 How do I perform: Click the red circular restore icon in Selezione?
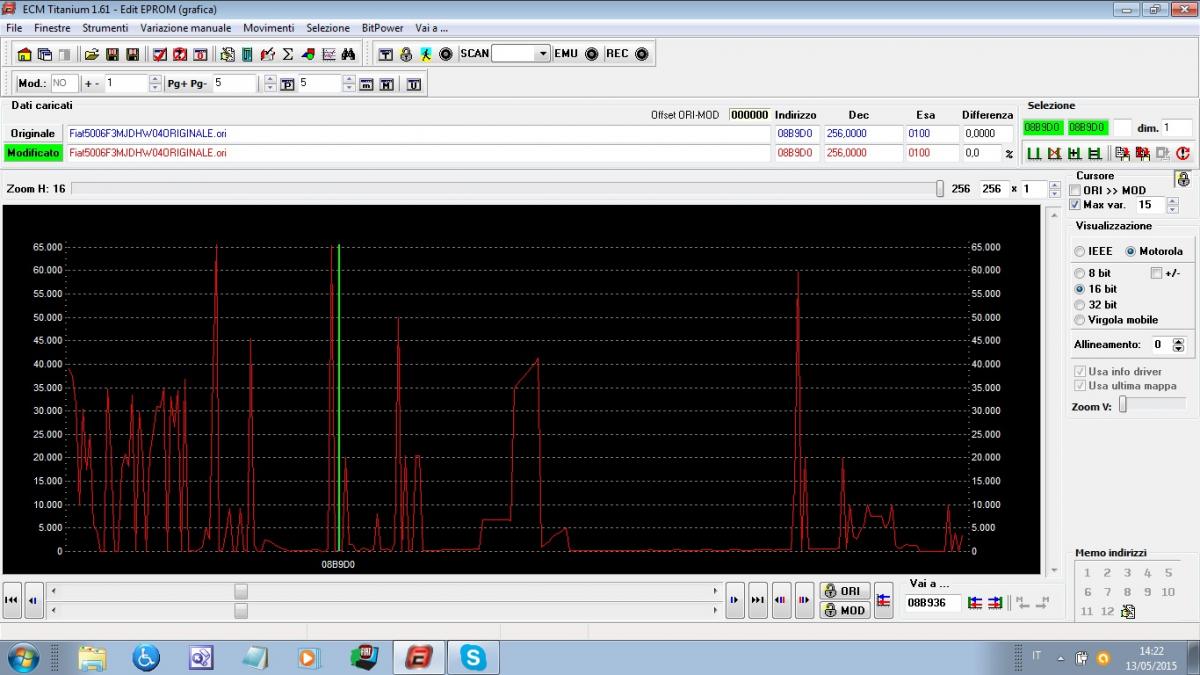click(x=1182, y=153)
